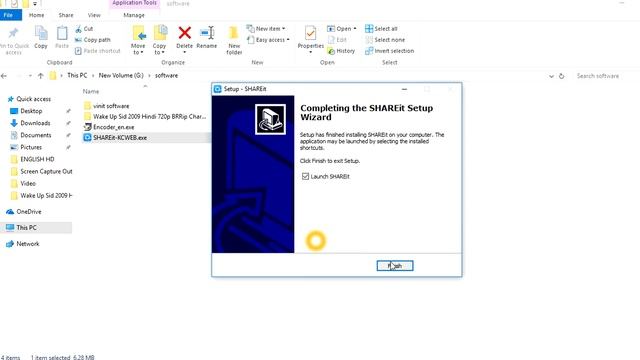
Task: Go back to the previous folder
Action: click(4, 76)
